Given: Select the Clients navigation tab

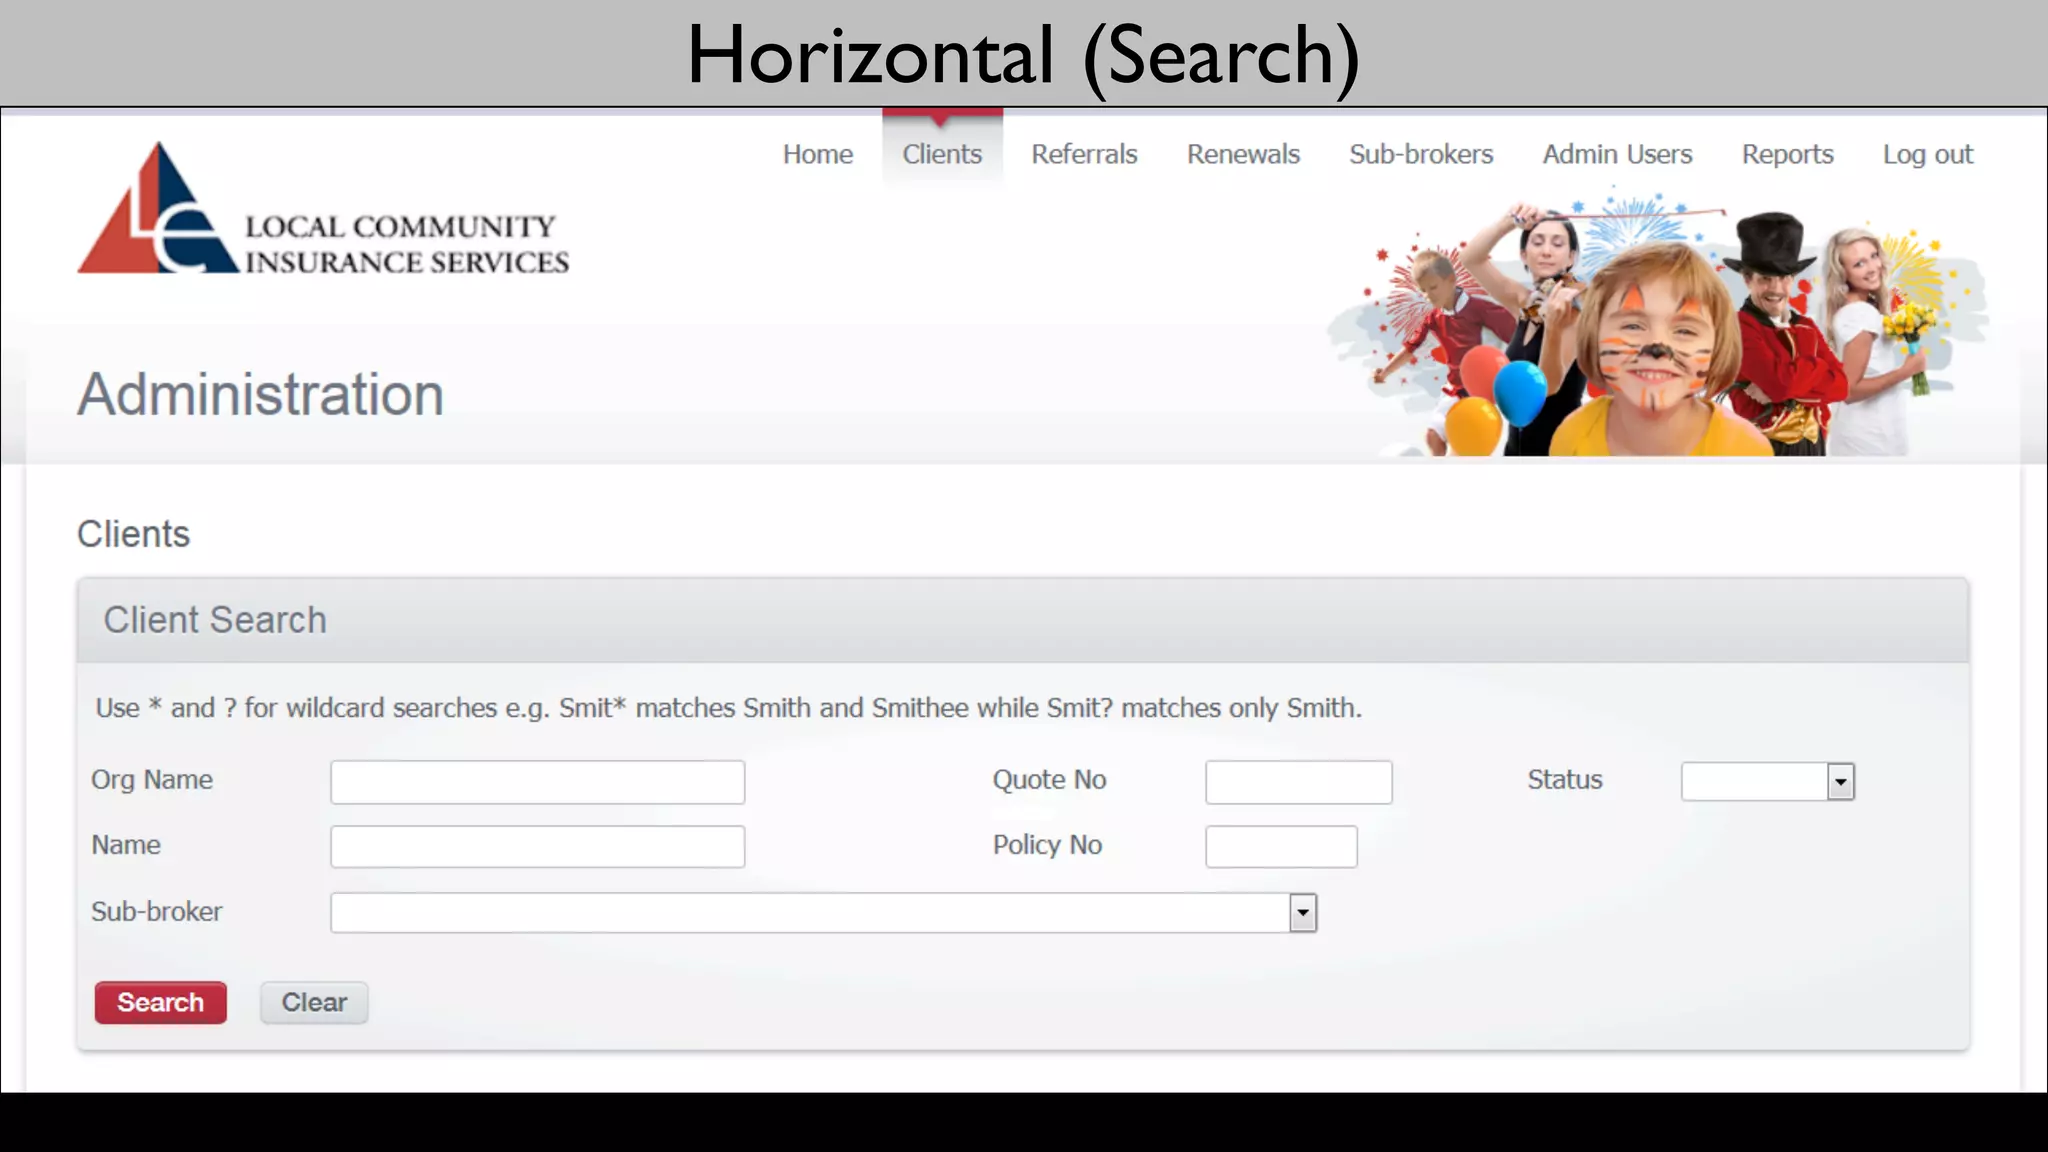Looking at the screenshot, I should [x=941, y=155].
